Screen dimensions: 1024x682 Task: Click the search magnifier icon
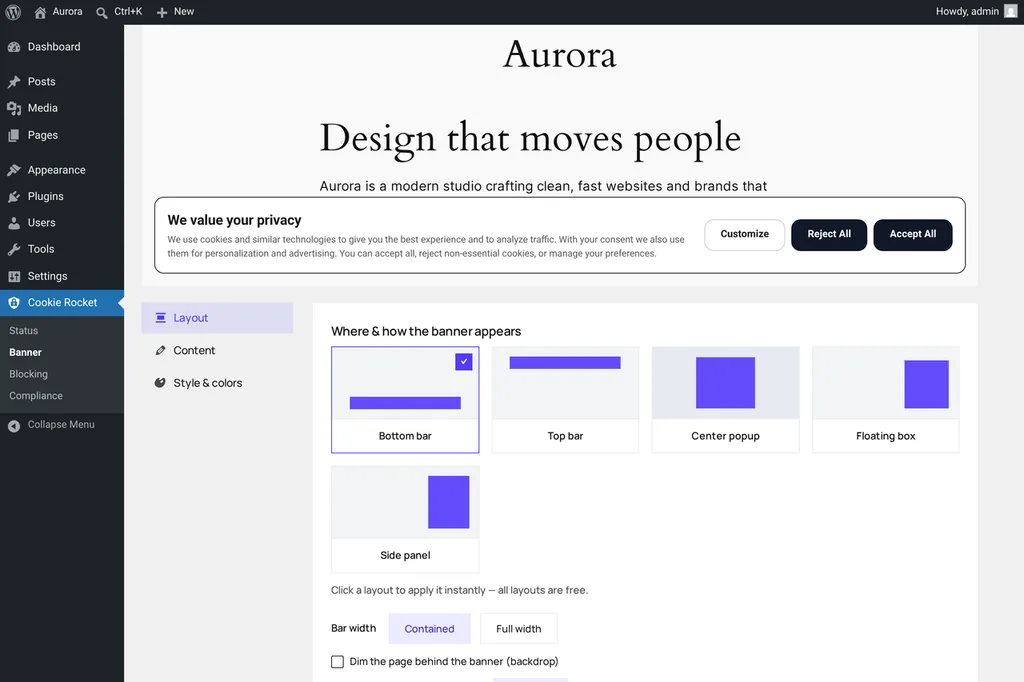102,12
